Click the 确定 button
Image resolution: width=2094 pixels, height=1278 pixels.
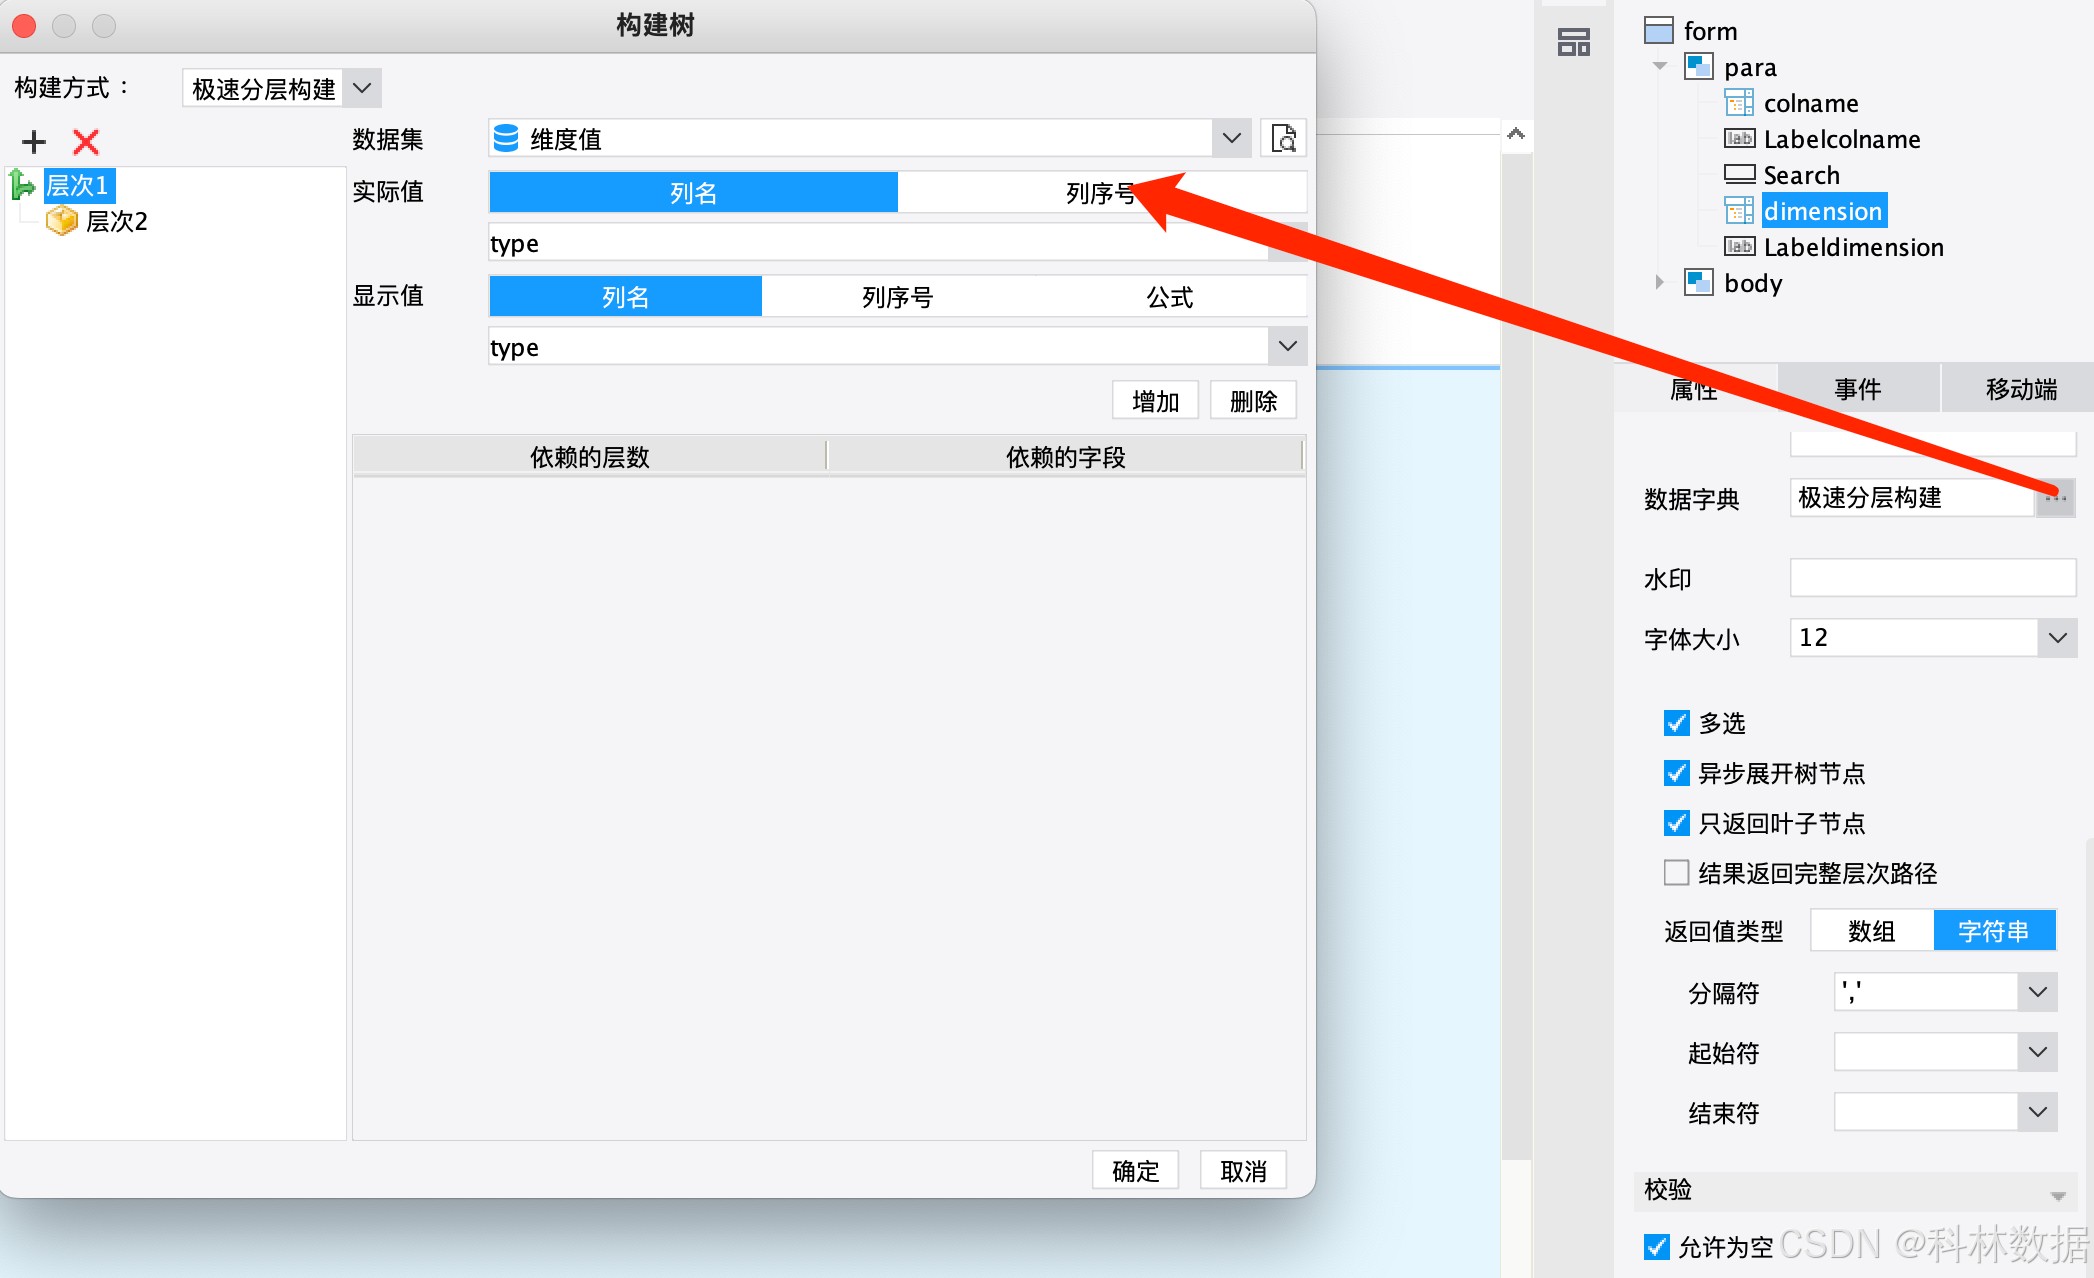pyautogui.click(x=1135, y=1170)
